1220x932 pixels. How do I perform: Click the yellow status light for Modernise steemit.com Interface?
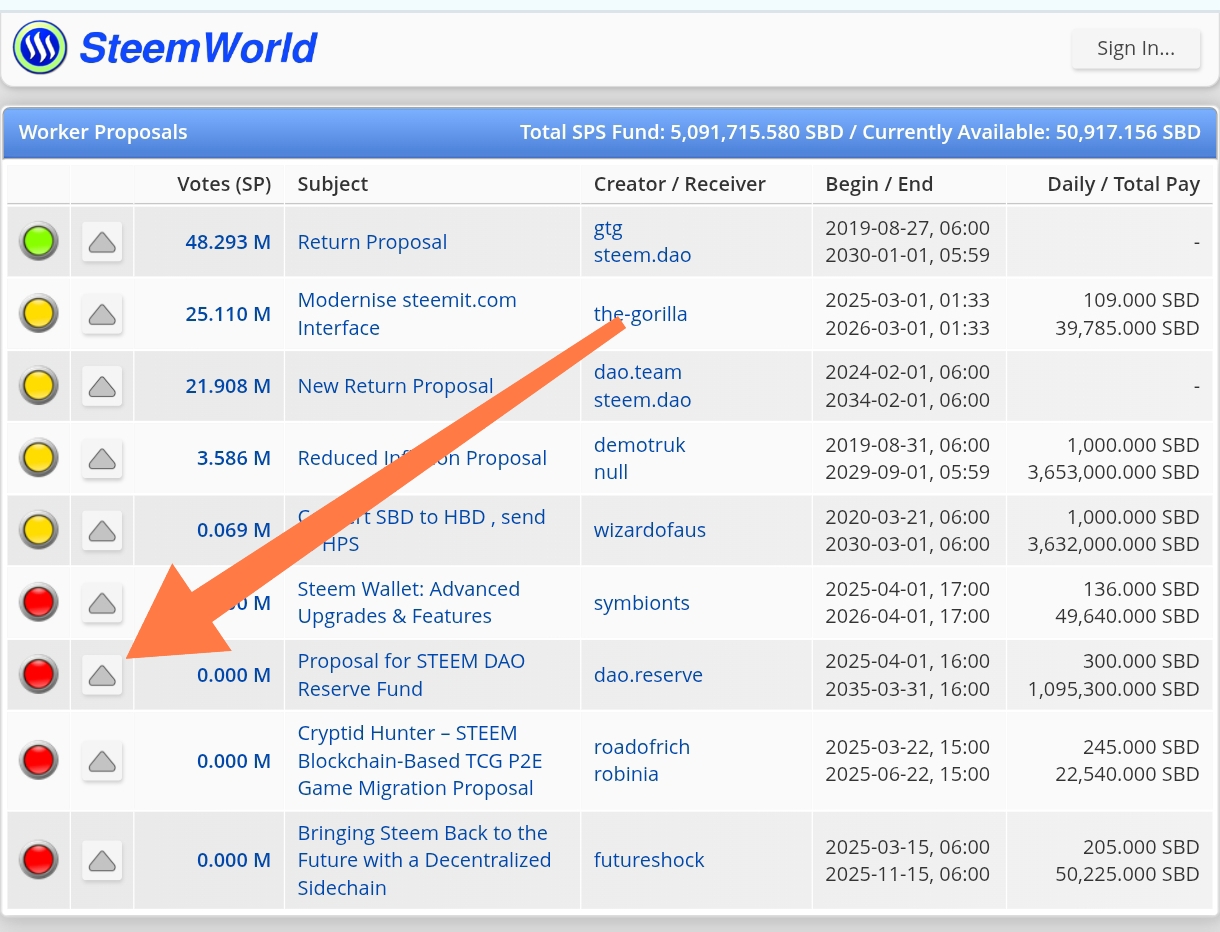39,314
